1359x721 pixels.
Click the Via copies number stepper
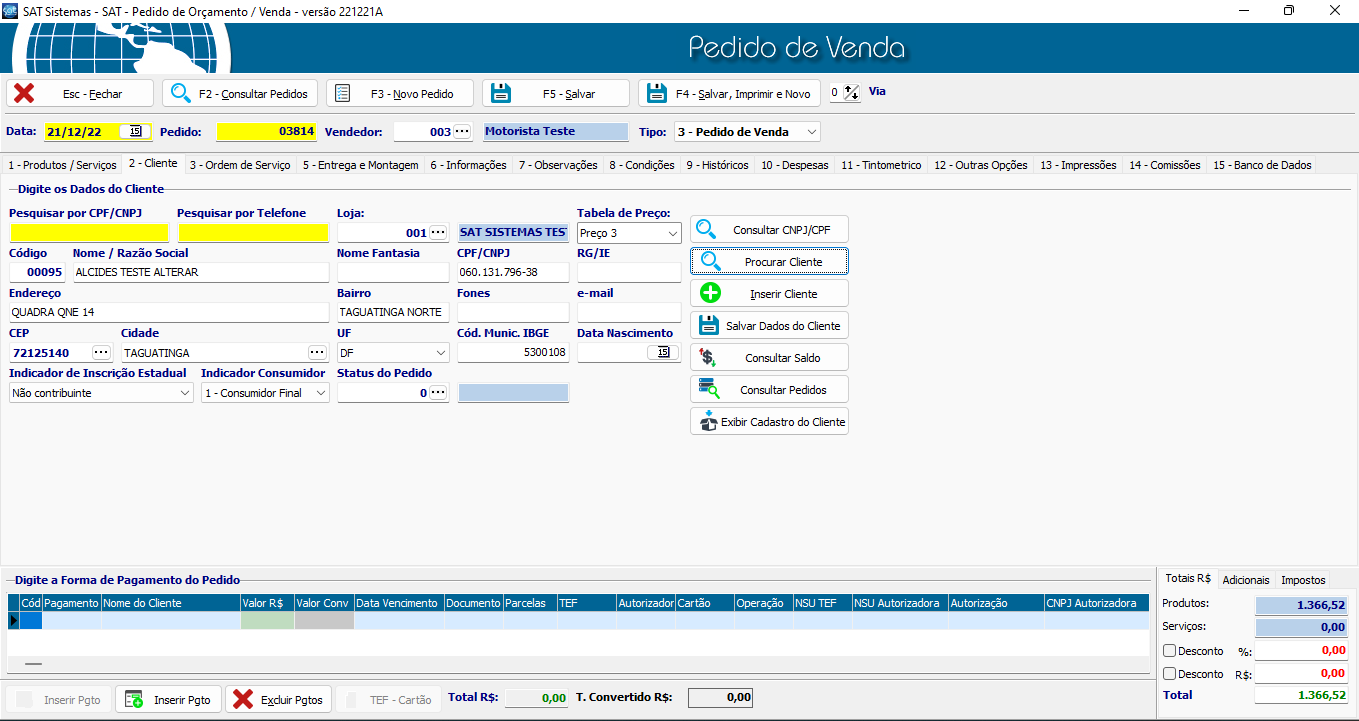[851, 92]
